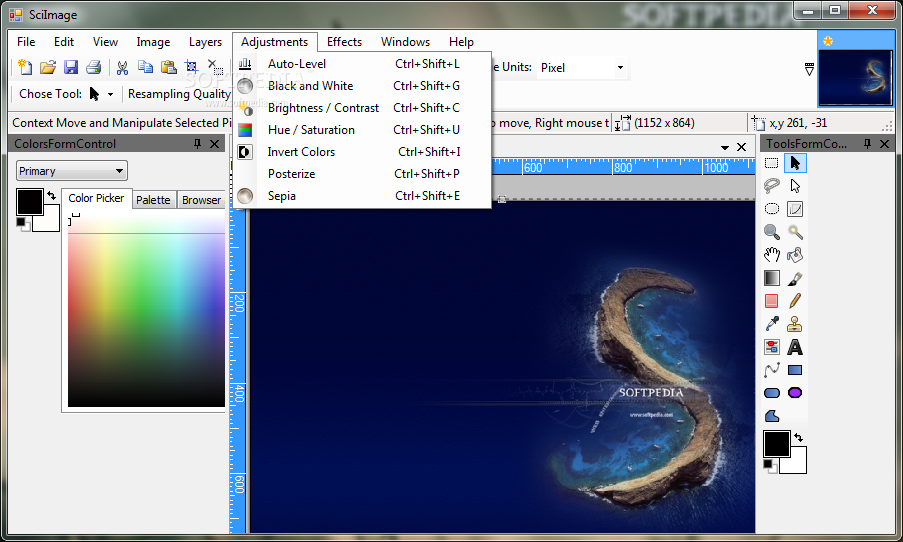The height and width of the screenshot is (542, 903).
Task: Select the Ellipse Select tool
Action: tap(772, 209)
